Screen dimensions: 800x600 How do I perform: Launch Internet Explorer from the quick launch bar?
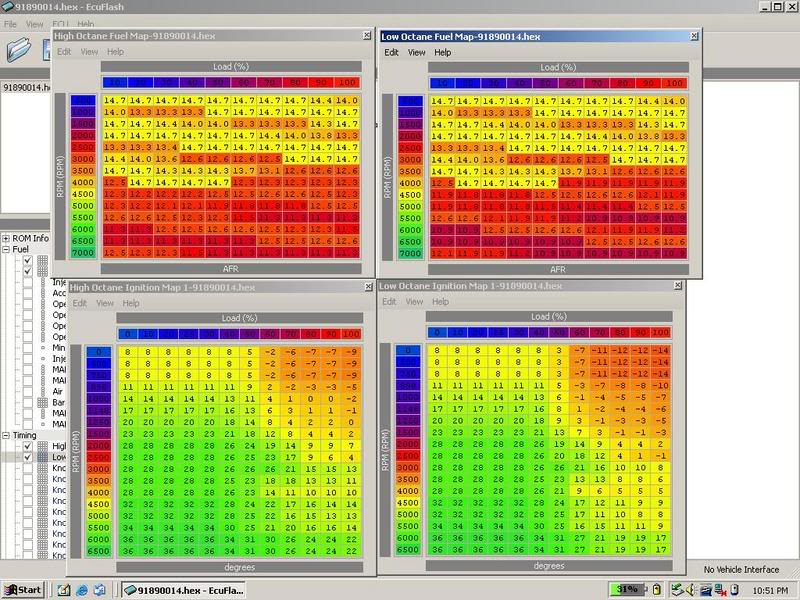click(x=82, y=590)
